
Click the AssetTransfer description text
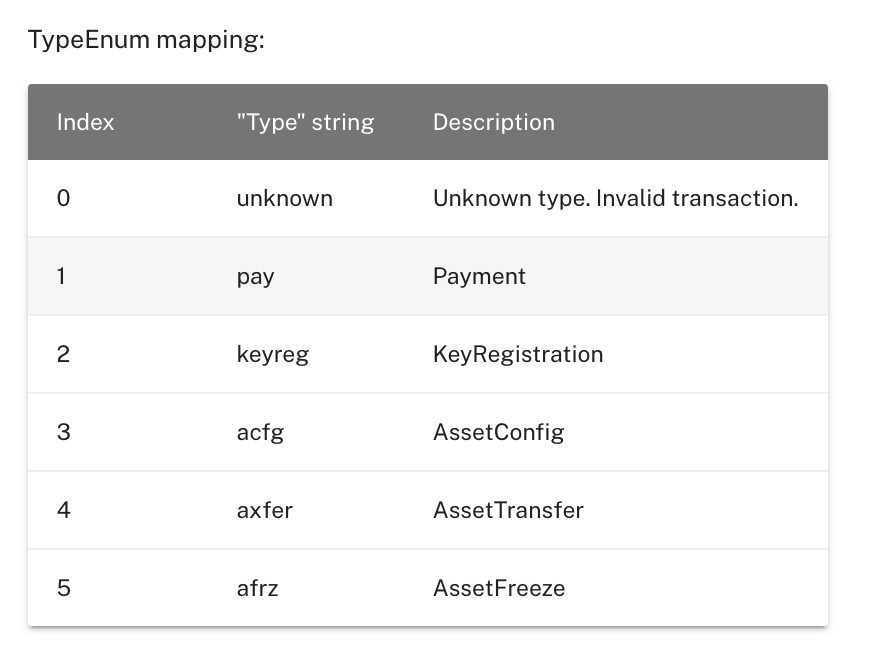click(508, 510)
